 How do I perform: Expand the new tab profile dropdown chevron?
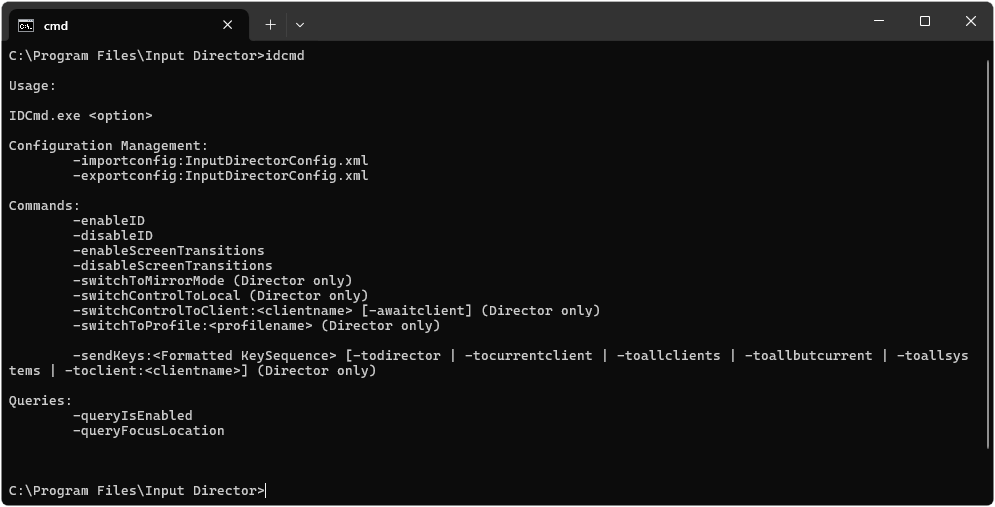point(299,25)
